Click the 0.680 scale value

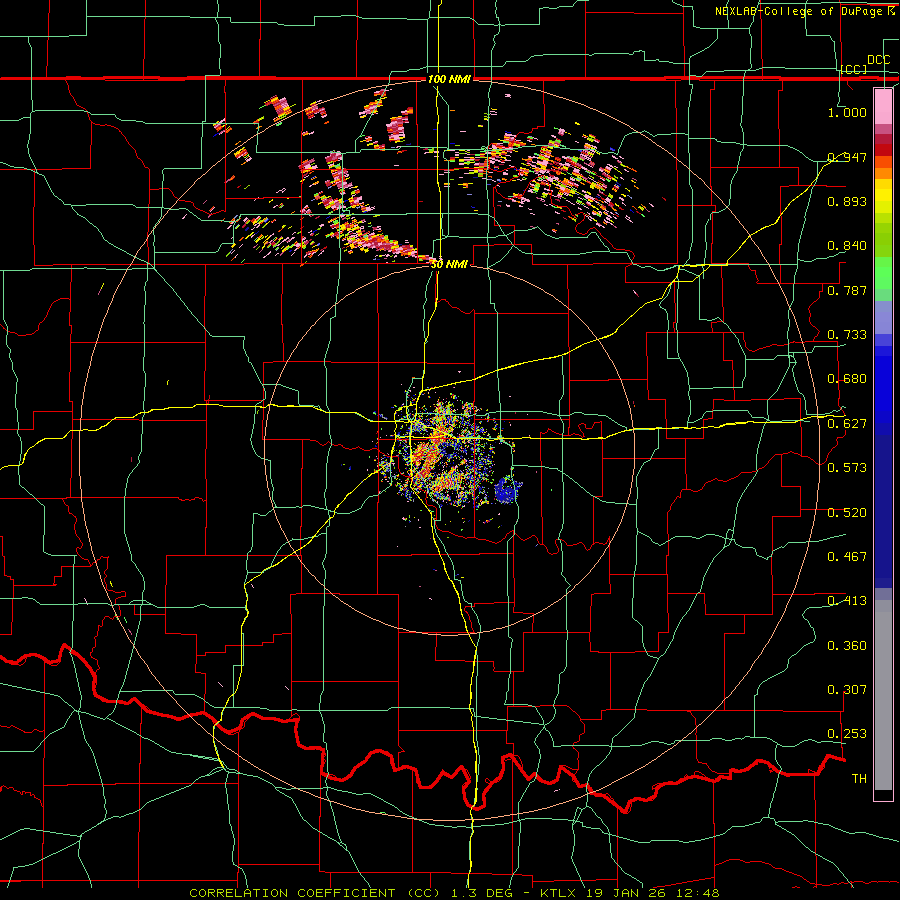pos(847,379)
